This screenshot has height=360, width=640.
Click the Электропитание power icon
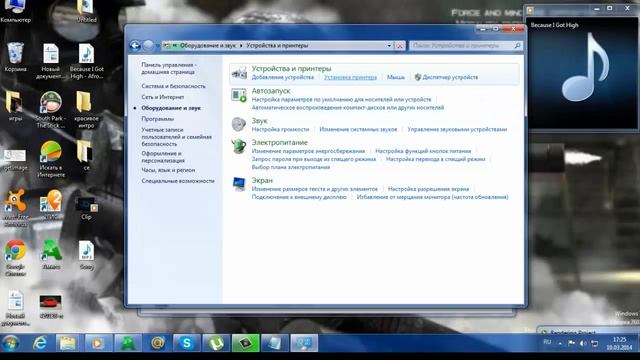click(239, 146)
